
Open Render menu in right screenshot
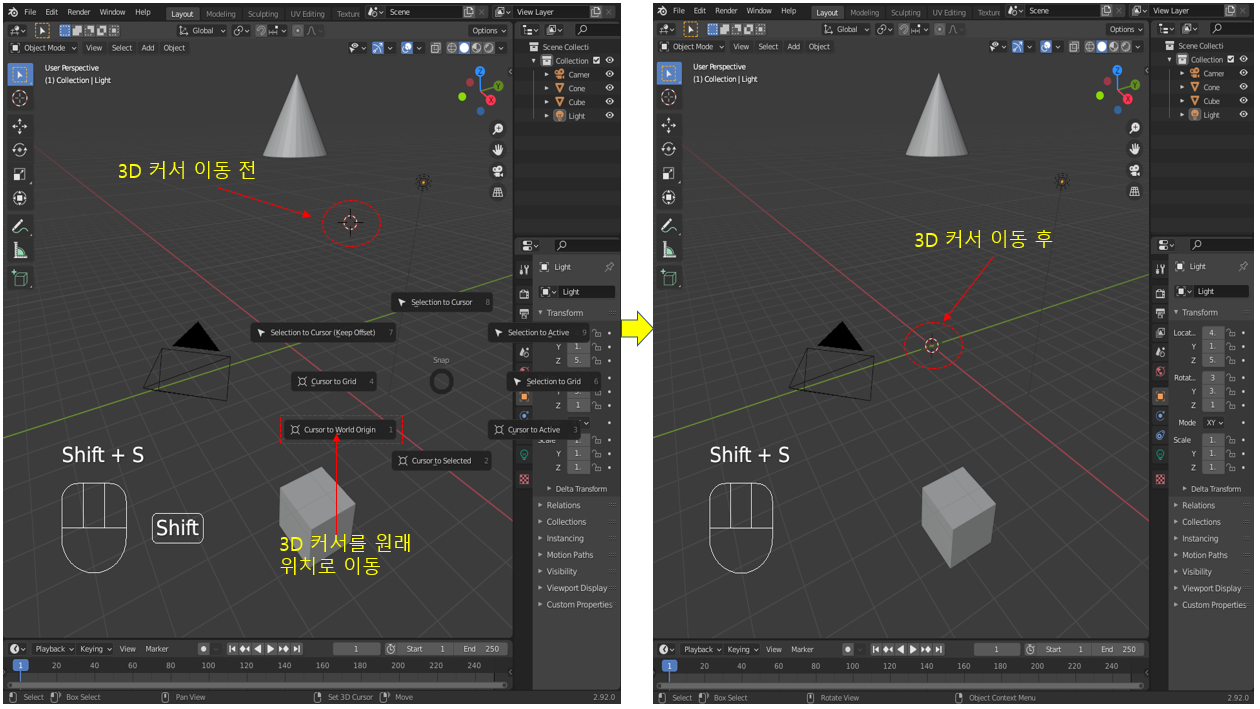click(726, 11)
